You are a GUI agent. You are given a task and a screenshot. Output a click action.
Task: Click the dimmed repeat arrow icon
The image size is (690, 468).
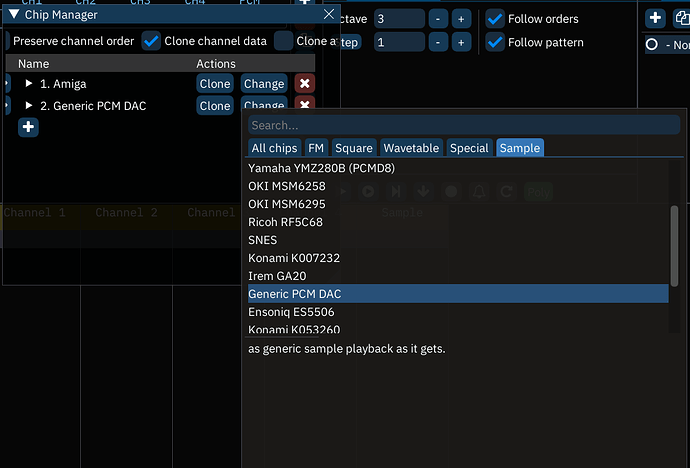coord(506,191)
